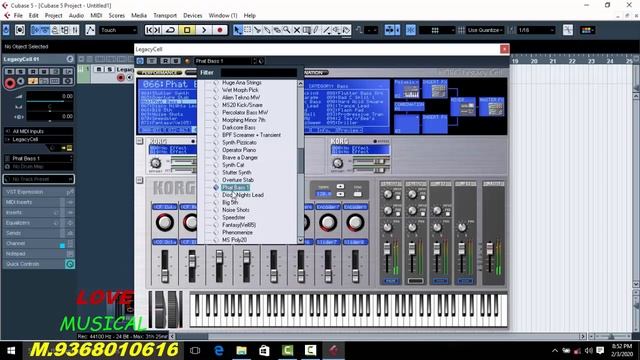This screenshot has height=360, width=640.
Task: Click the Record transport button
Action: point(220,30)
